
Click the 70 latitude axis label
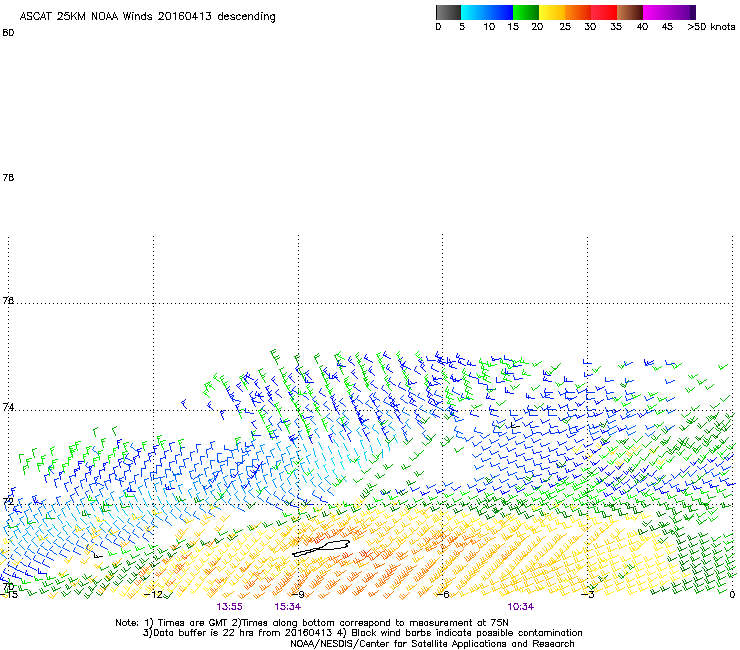8,586
